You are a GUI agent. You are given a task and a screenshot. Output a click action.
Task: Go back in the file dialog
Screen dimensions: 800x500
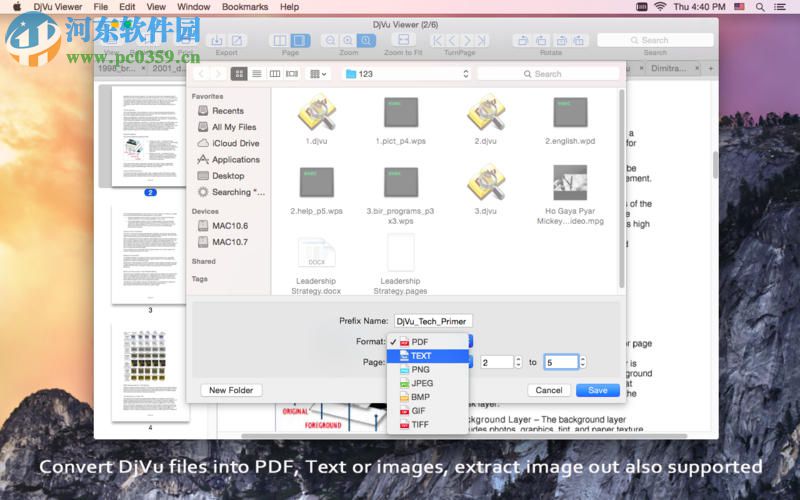[x=202, y=74]
